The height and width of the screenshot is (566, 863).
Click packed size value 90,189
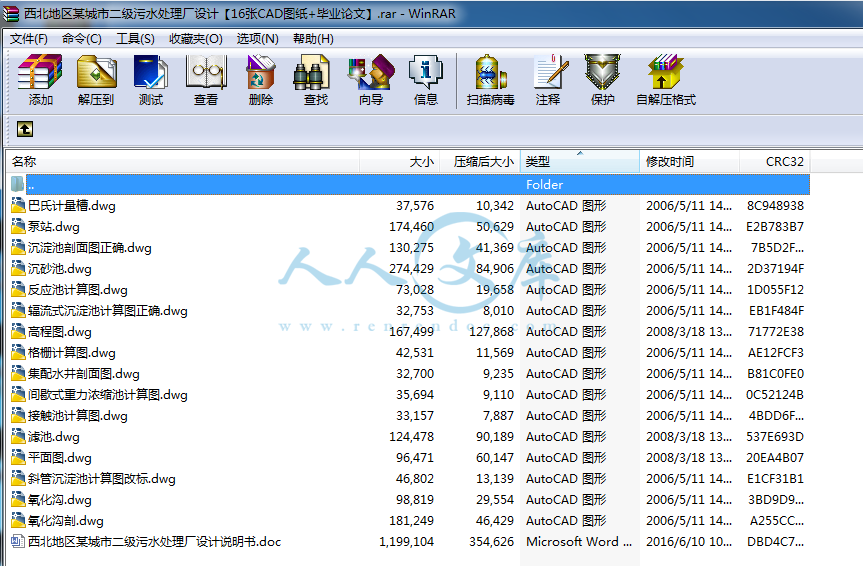495,437
